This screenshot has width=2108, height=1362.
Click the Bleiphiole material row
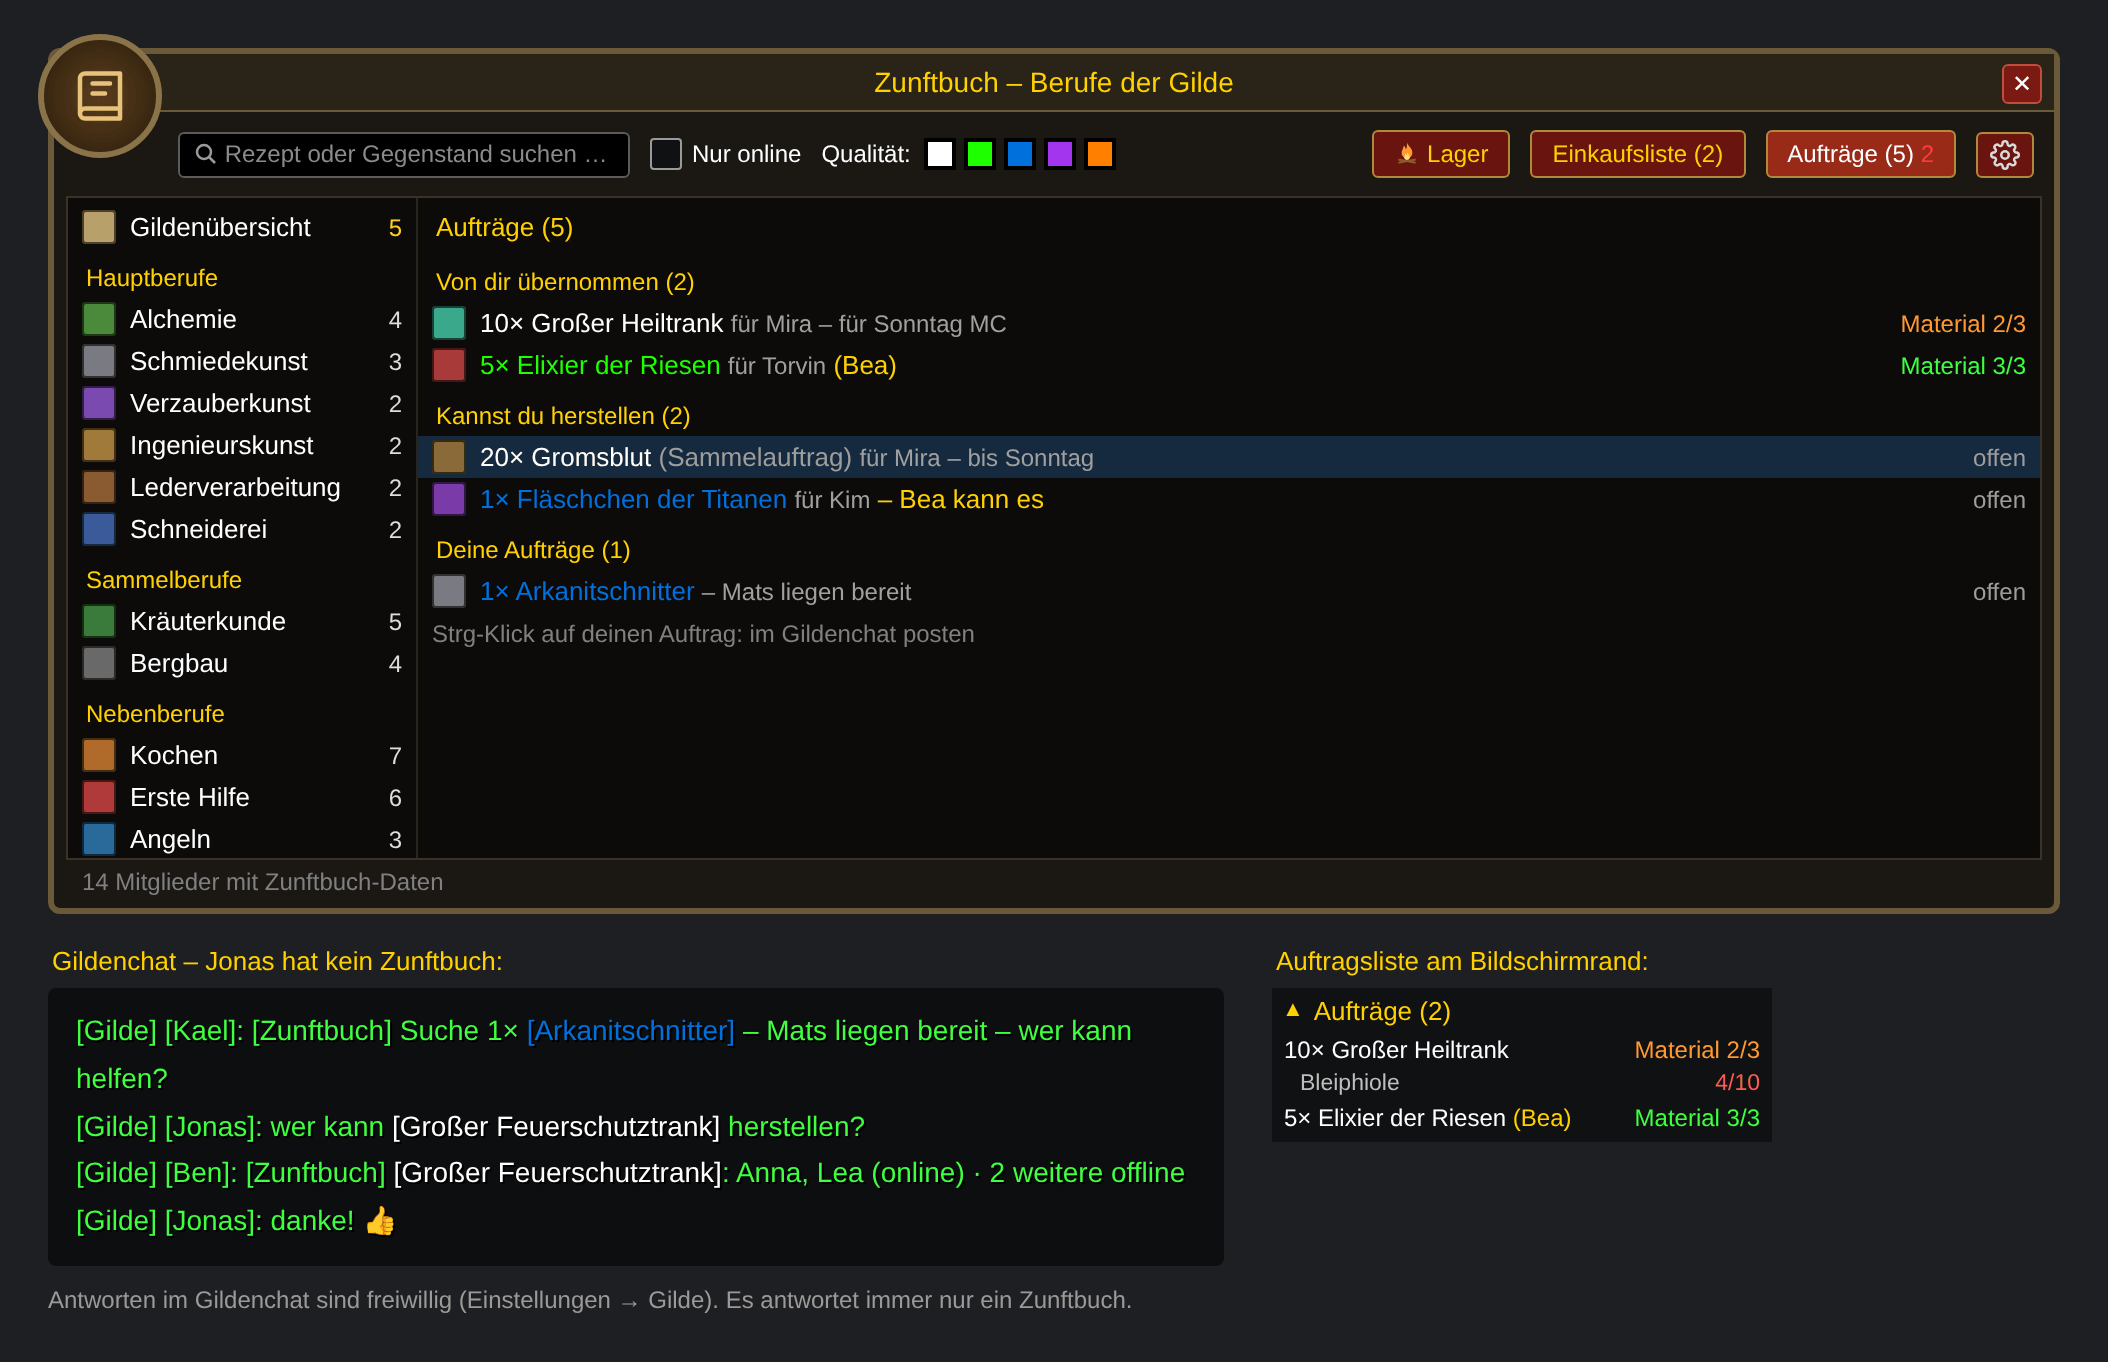1522,1082
